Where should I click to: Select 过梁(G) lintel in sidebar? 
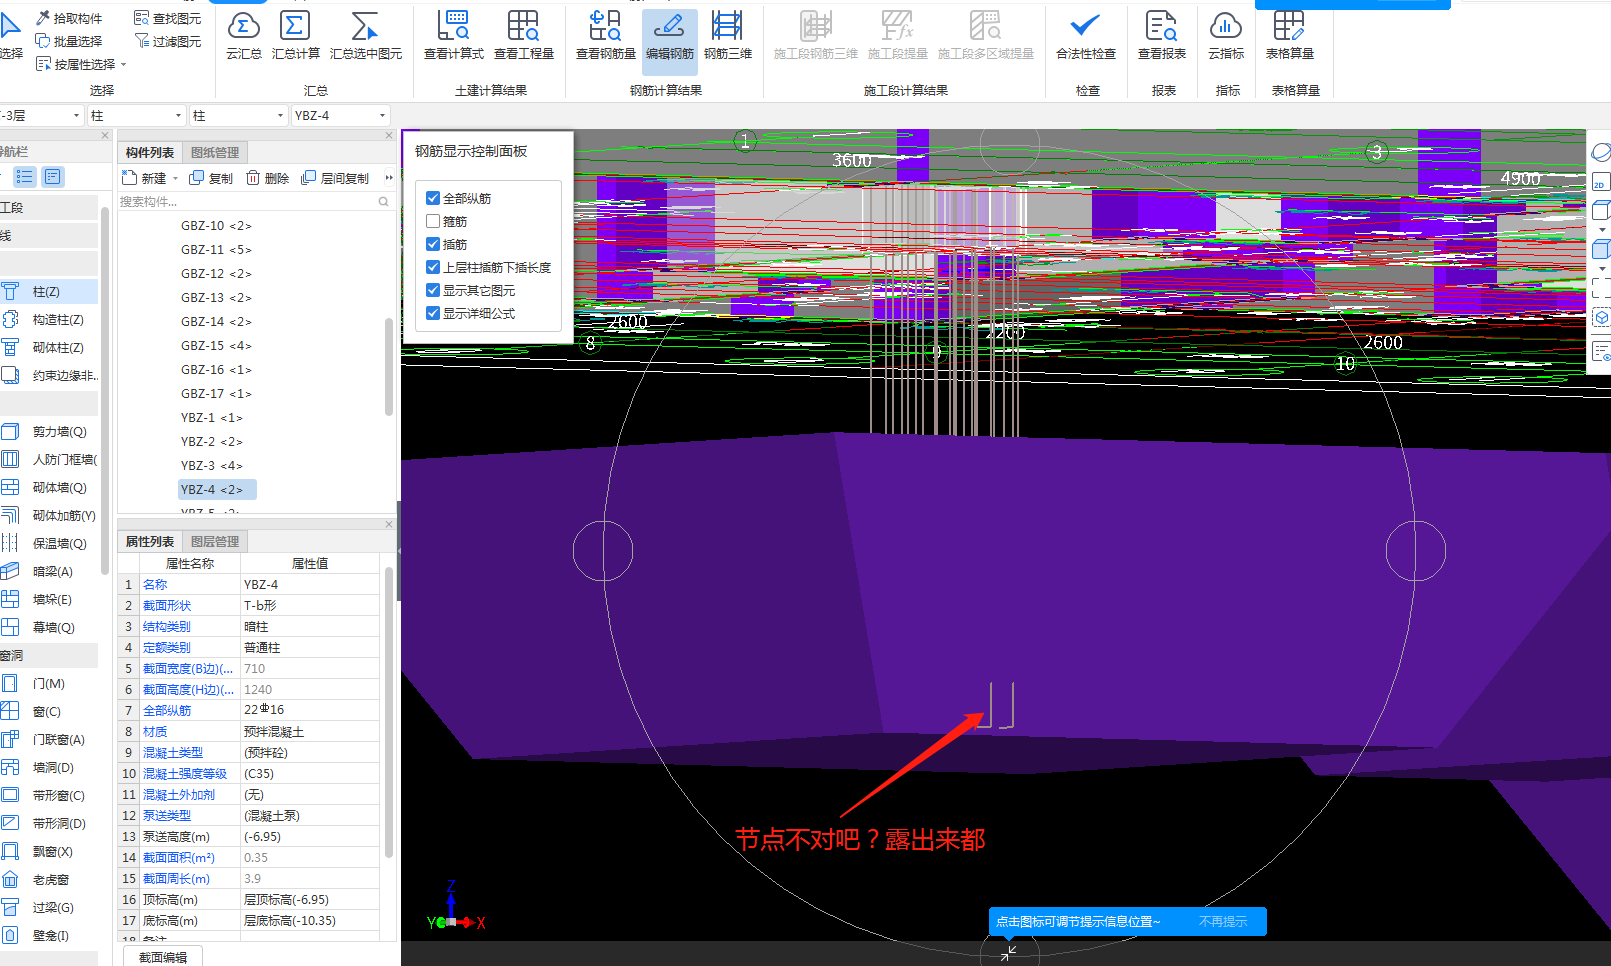click(x=49, y=908)
